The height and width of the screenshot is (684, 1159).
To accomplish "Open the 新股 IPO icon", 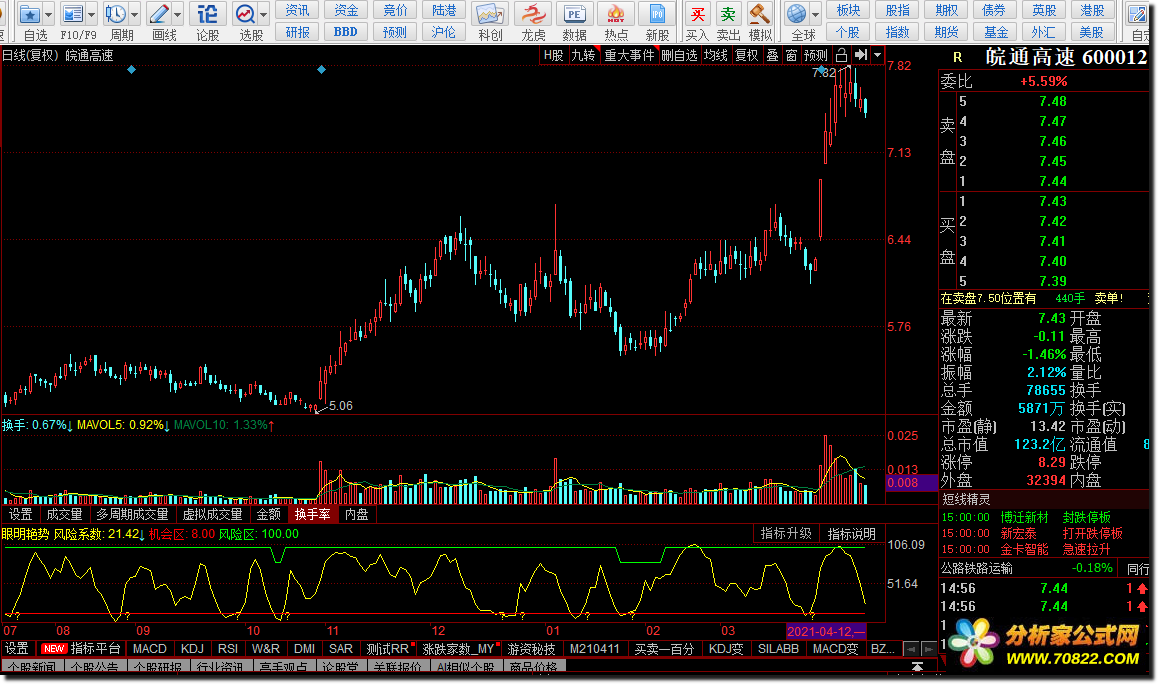I will point(657,14).
